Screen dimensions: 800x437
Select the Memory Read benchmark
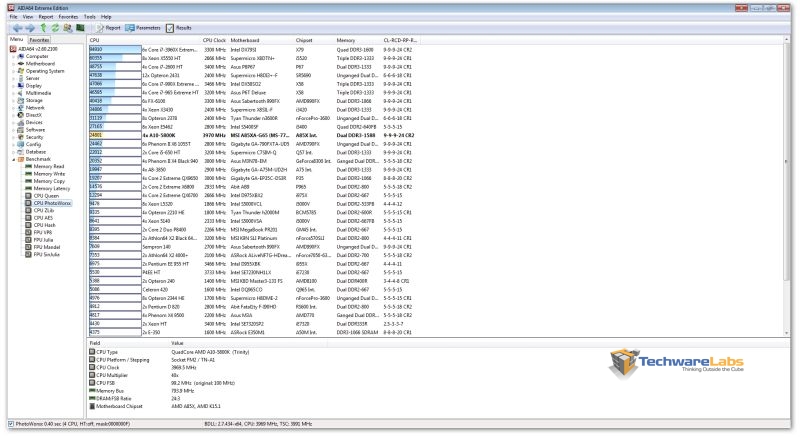tap(48, 166)
